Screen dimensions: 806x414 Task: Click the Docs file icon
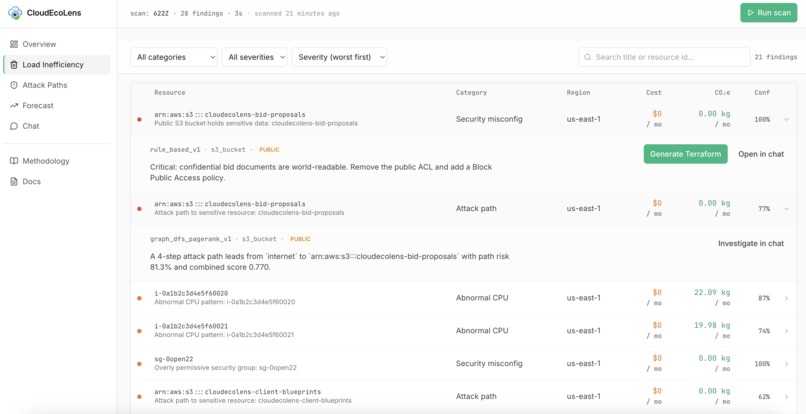pyautogui.click(x=14, y=182)
